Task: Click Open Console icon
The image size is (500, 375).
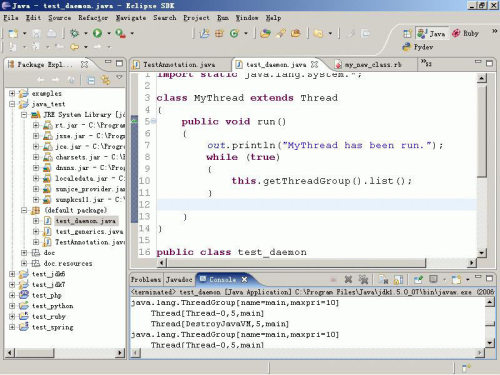Action: pyautogui.click(x=456, y=279)
